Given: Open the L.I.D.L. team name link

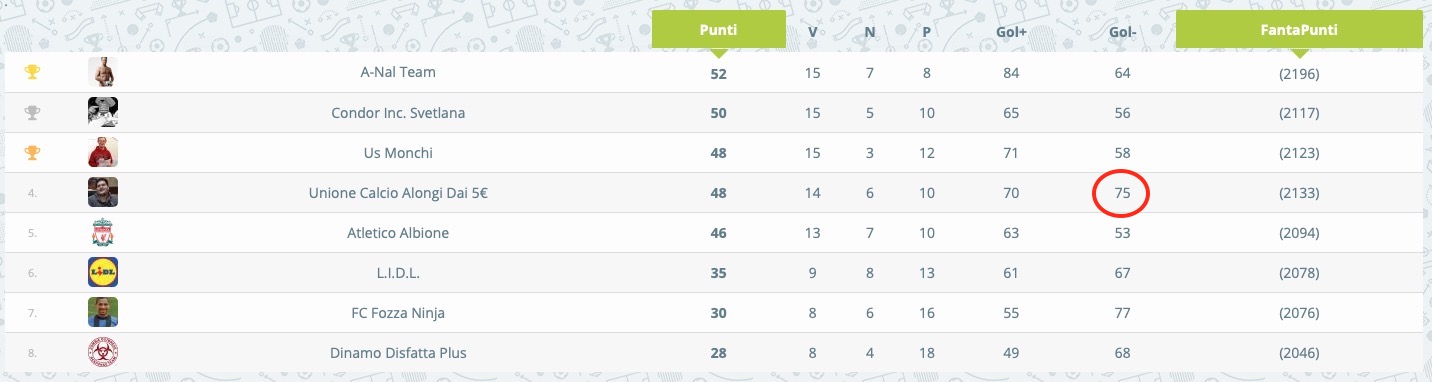Looking at the screenshot, I should 398,273.
